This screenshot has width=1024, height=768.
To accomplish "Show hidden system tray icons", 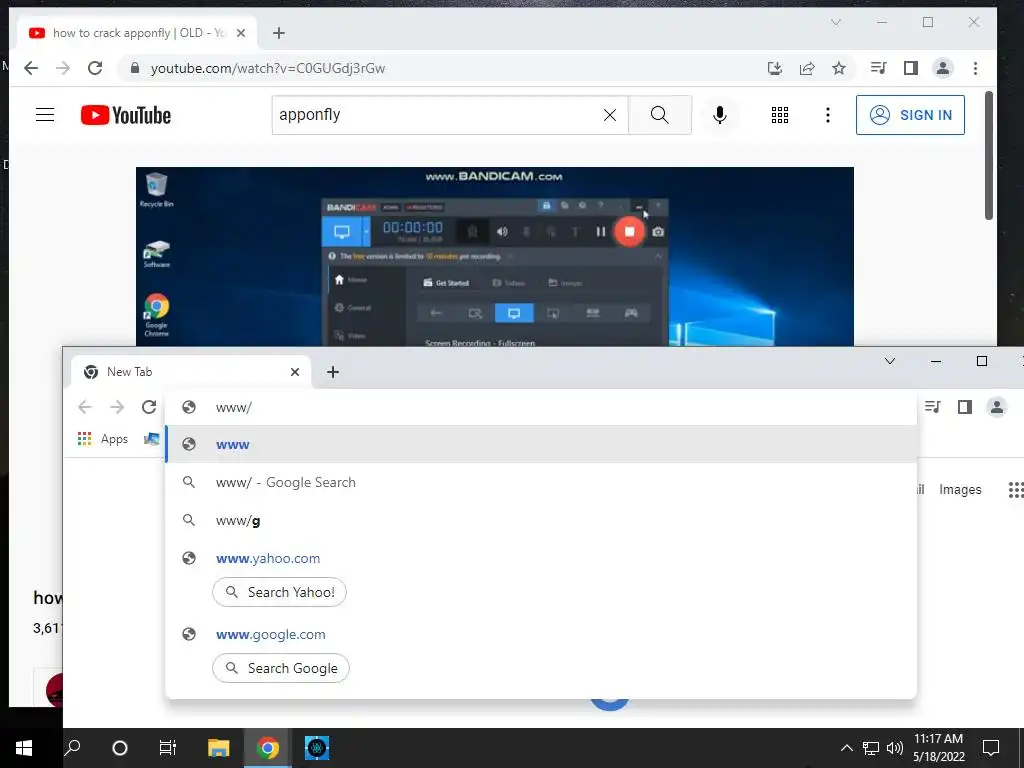I will 846,748.
